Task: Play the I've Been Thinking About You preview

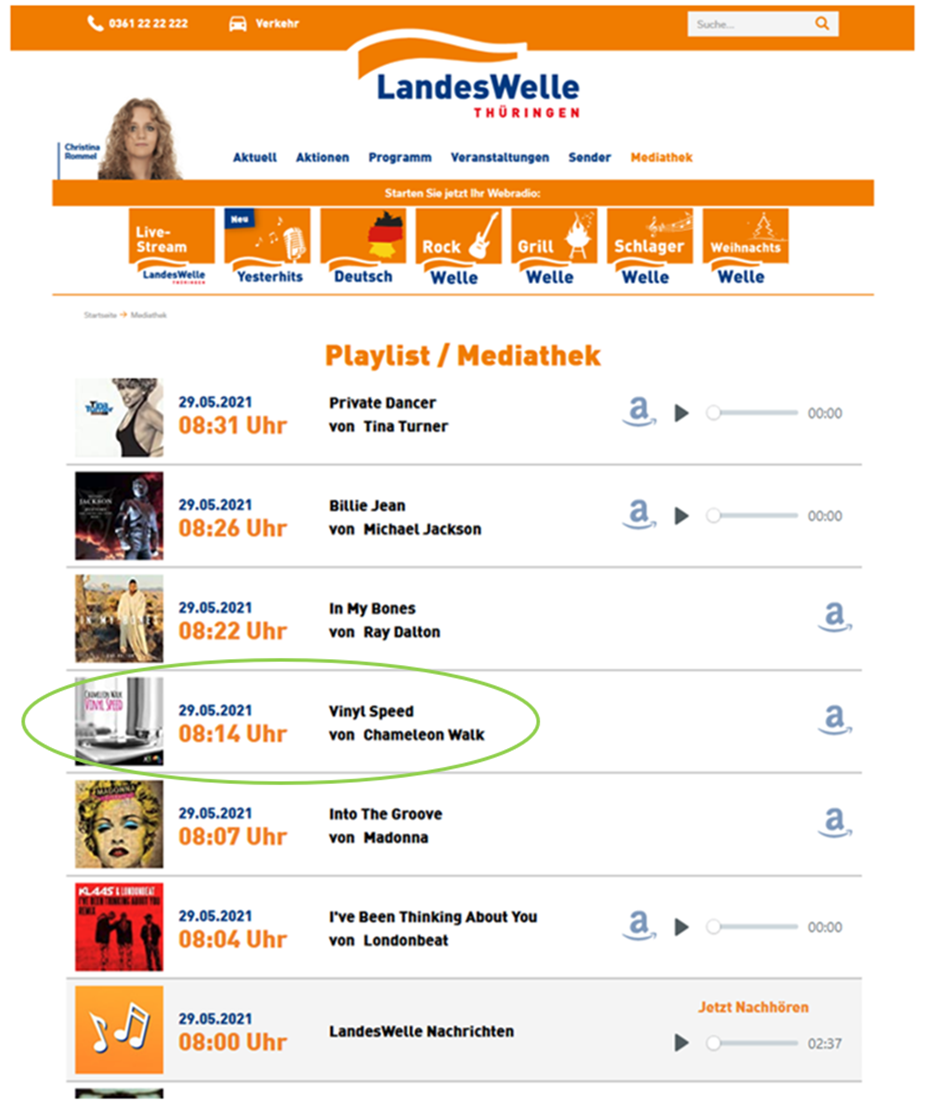Action: [681, 927]
